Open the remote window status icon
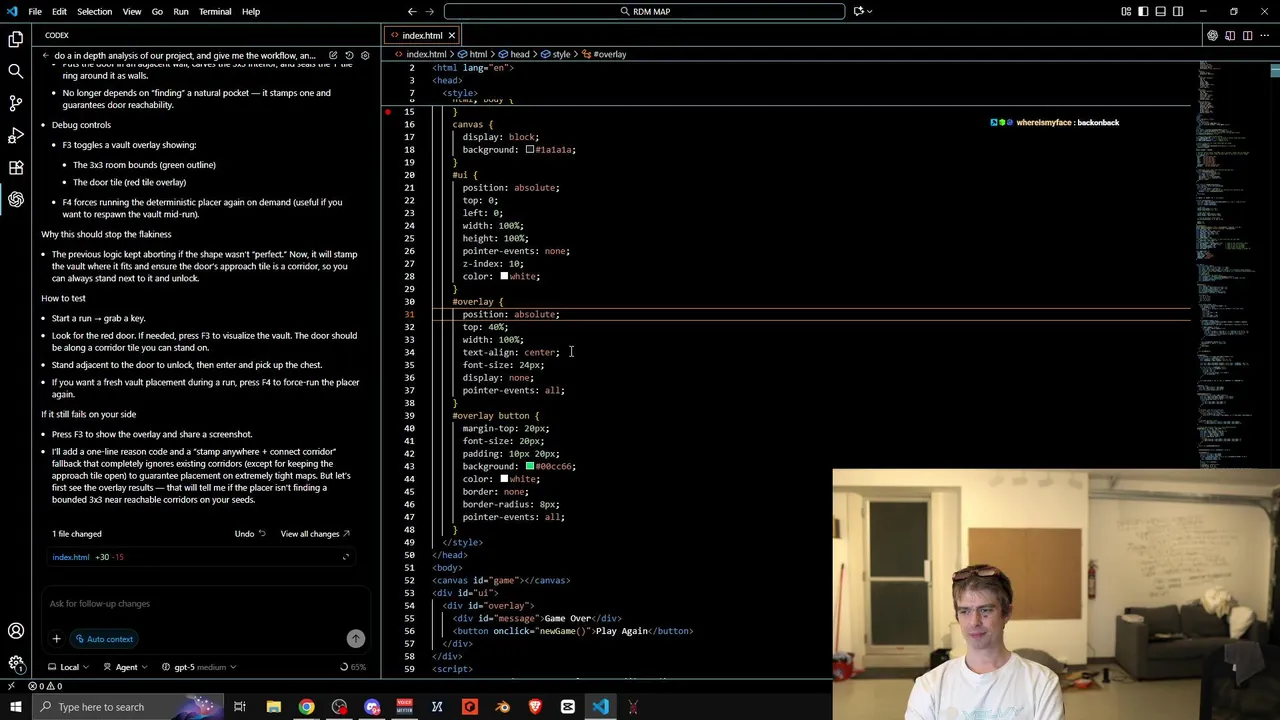 [x=11, y=686]
